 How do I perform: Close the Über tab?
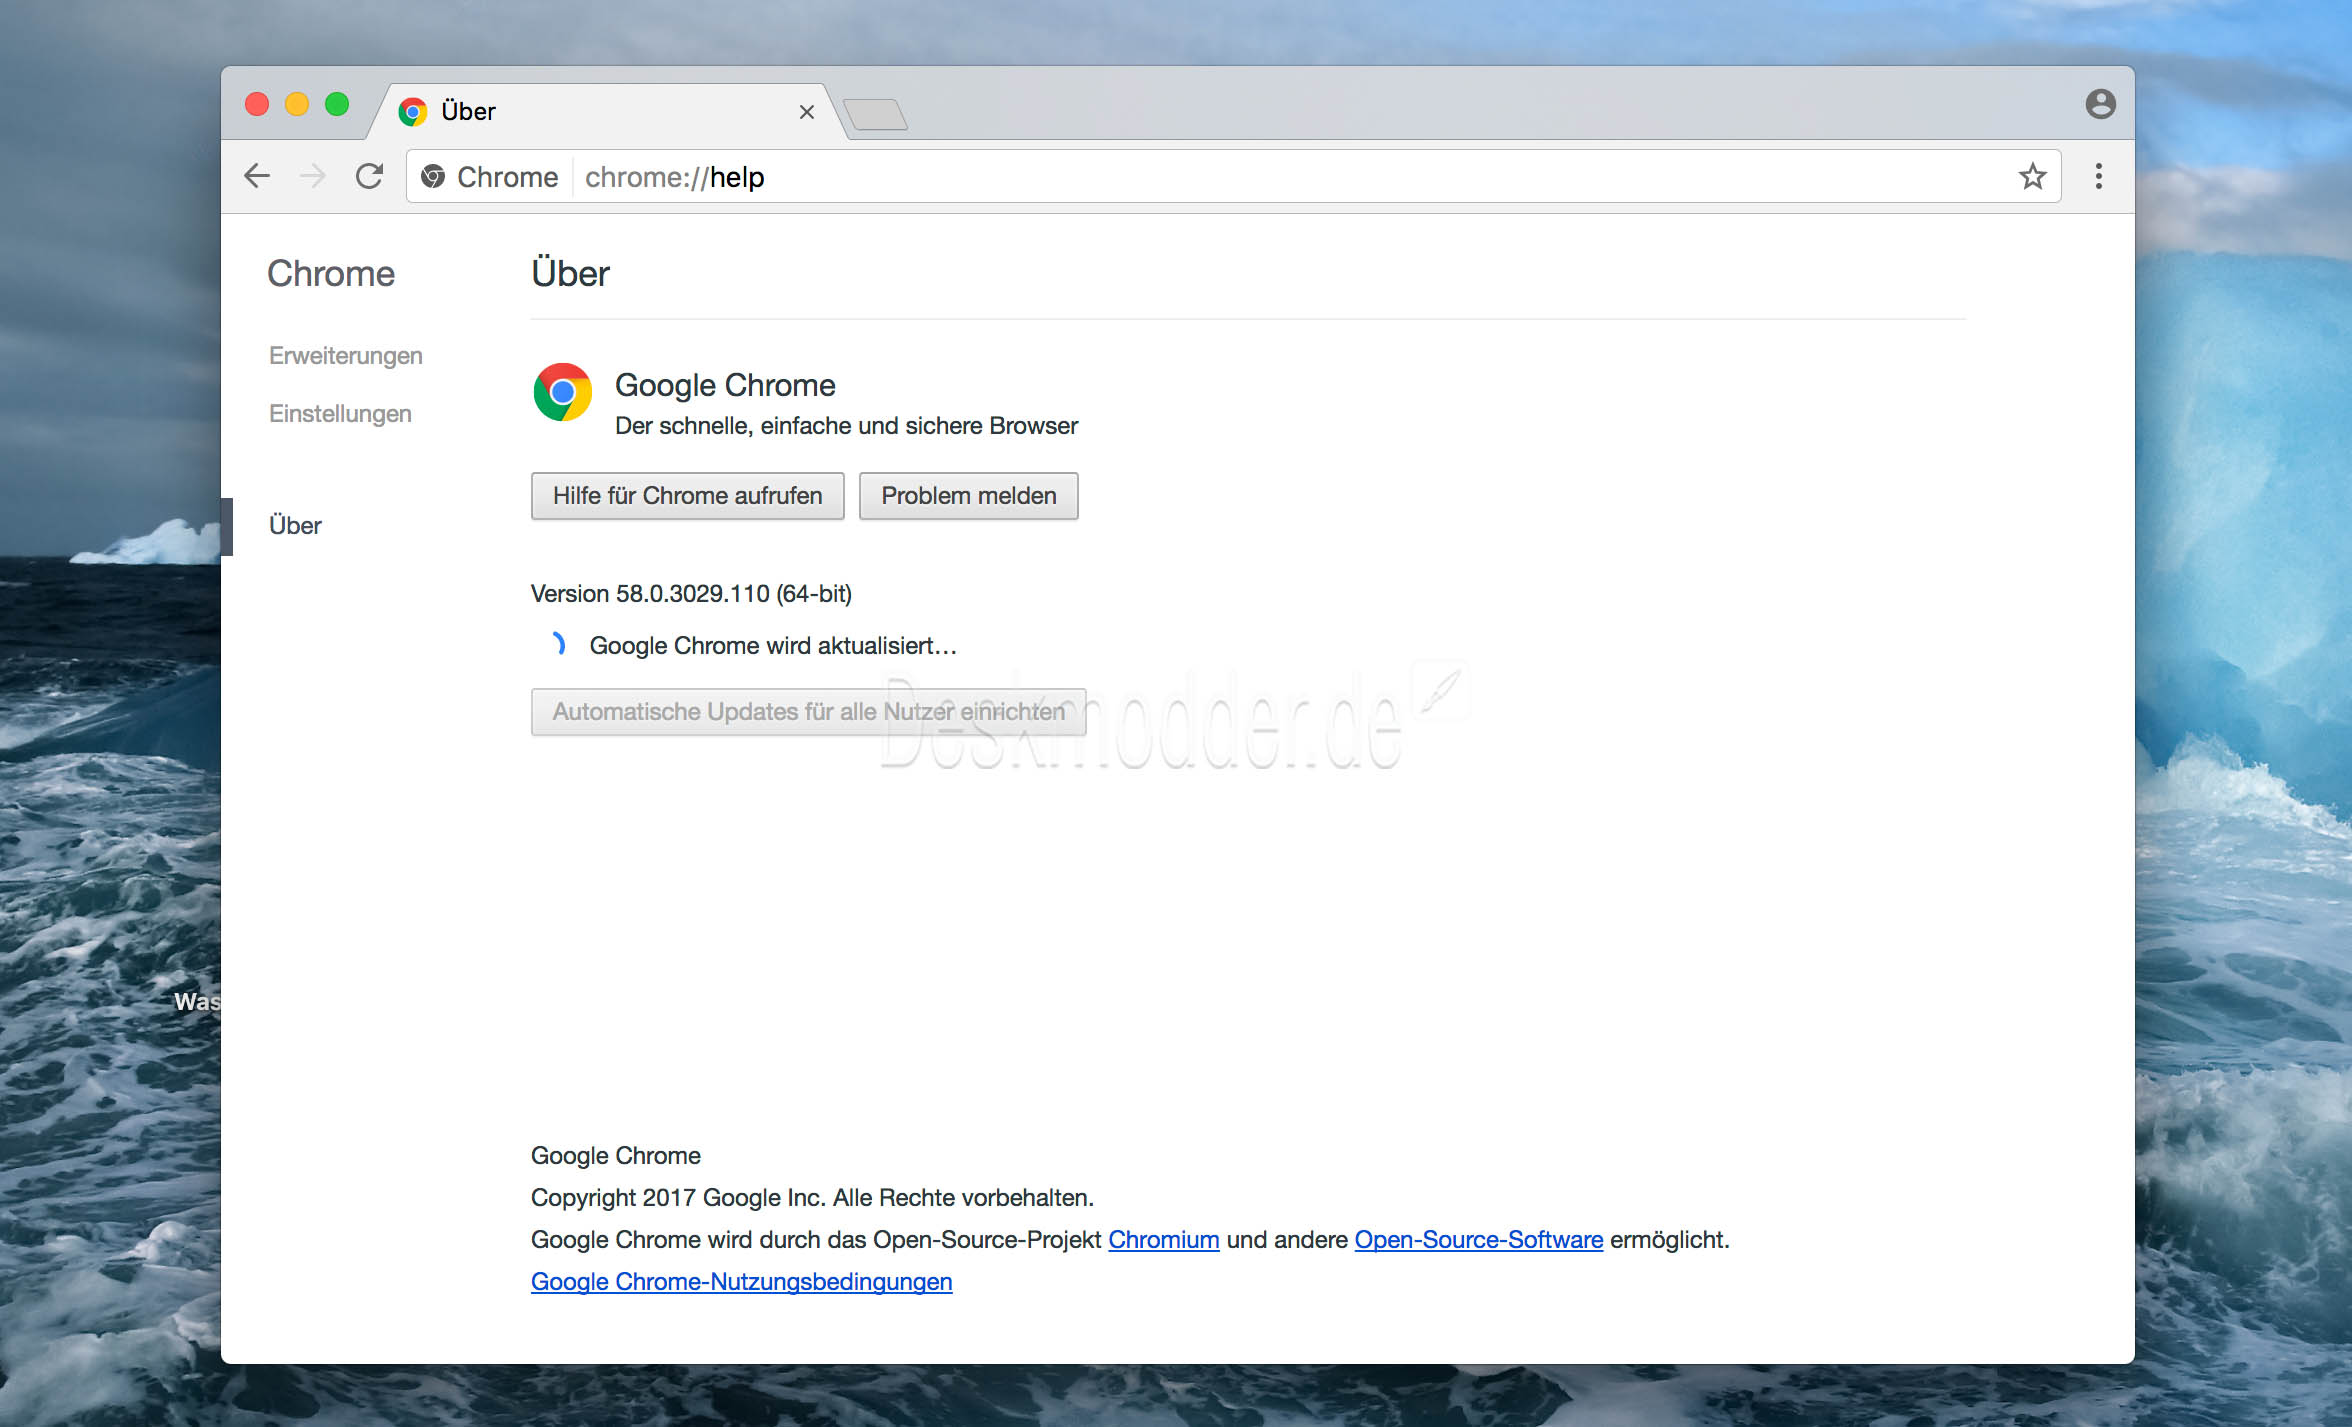coord(807,112)
